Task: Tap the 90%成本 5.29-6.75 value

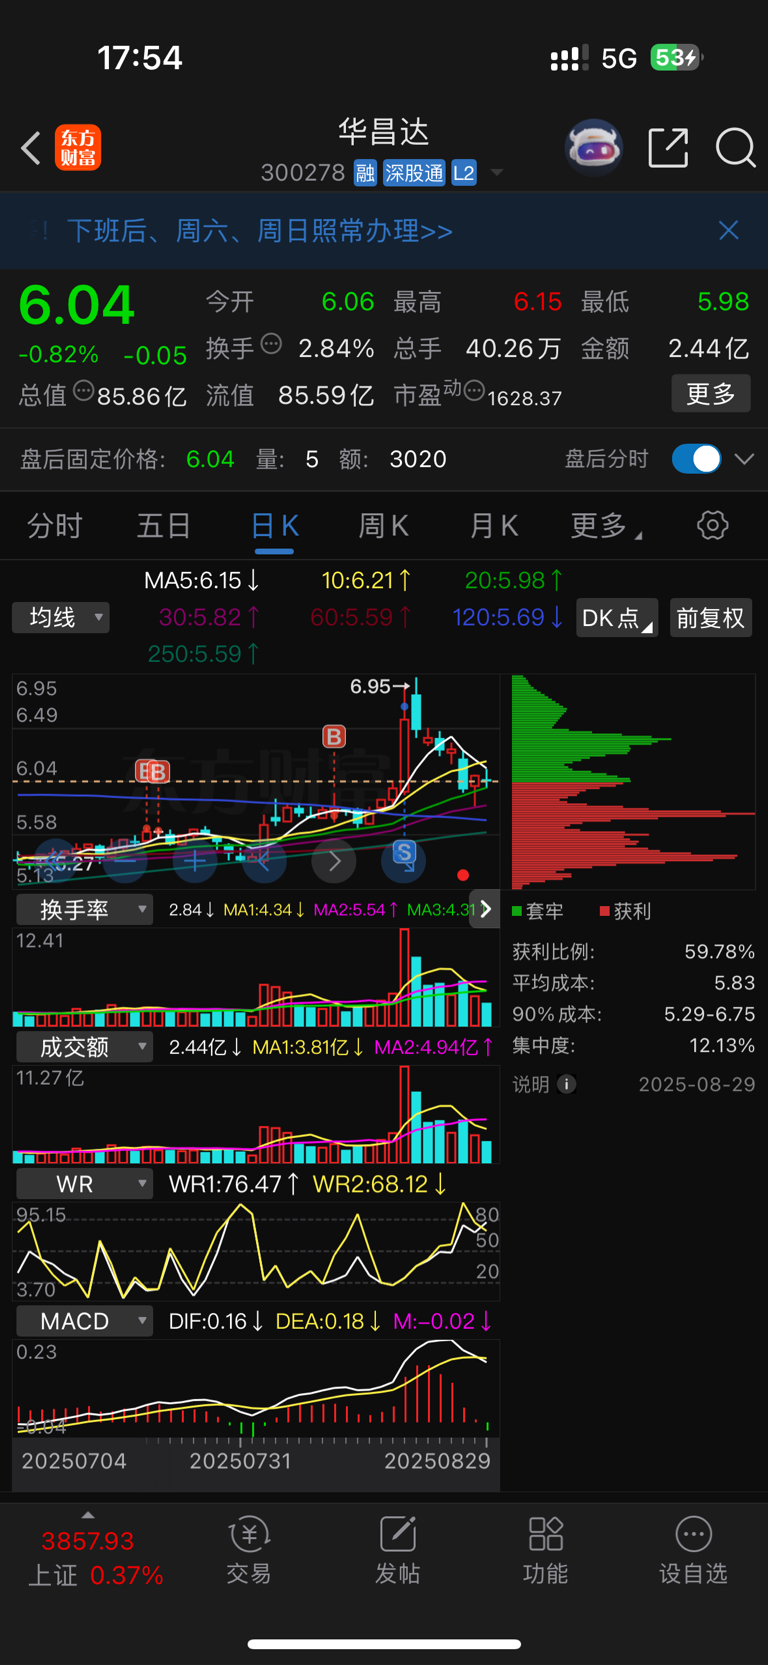Action: tap(710, 1014)
